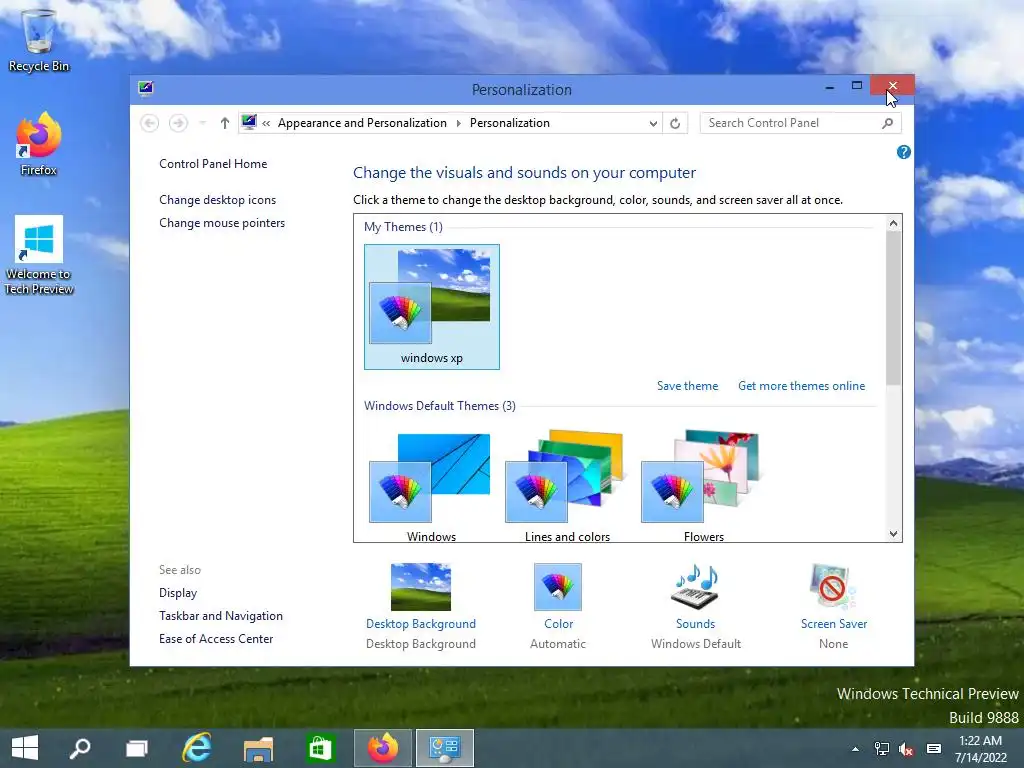Click the network tray icon
This screenshot has height=768, width=1024.
[881, 749]
